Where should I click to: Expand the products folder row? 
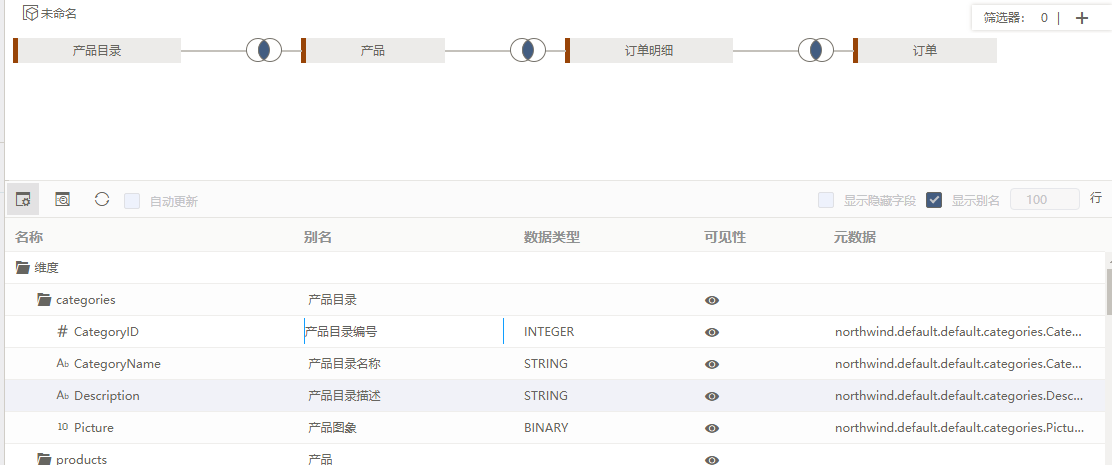[x=45, y=459]
